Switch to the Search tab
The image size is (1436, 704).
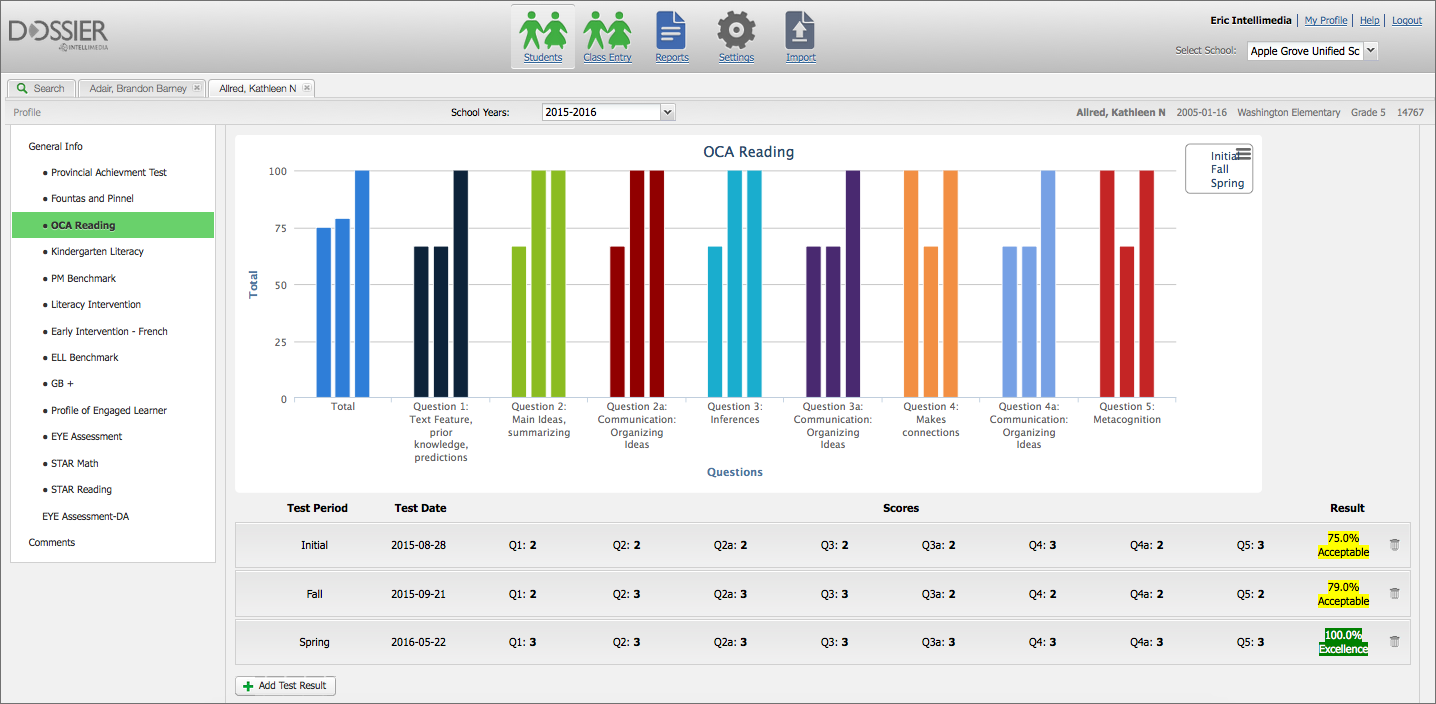(41, 88)
